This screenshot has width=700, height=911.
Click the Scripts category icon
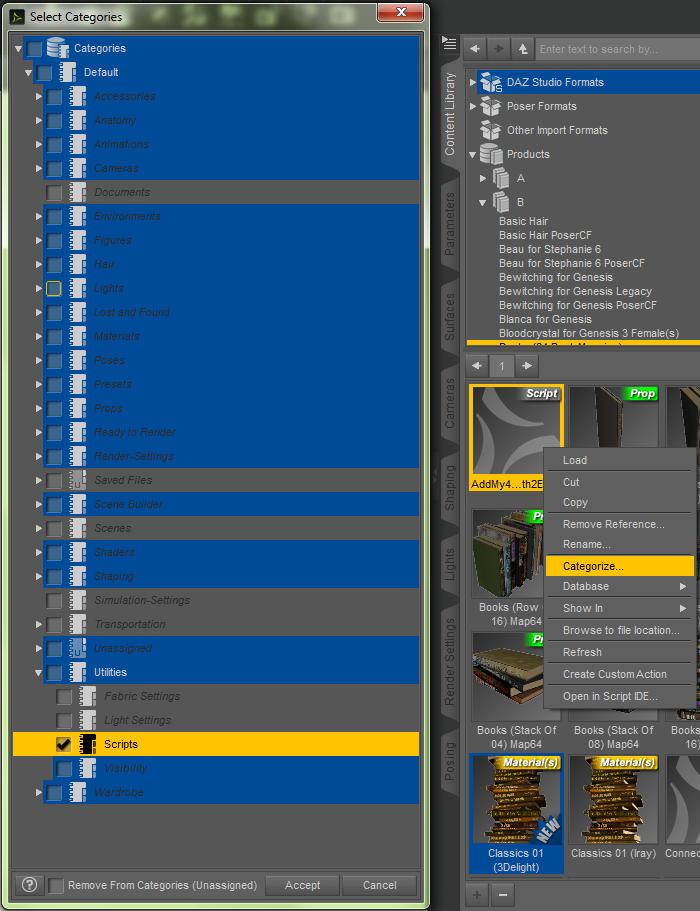(x=88, y=744)
